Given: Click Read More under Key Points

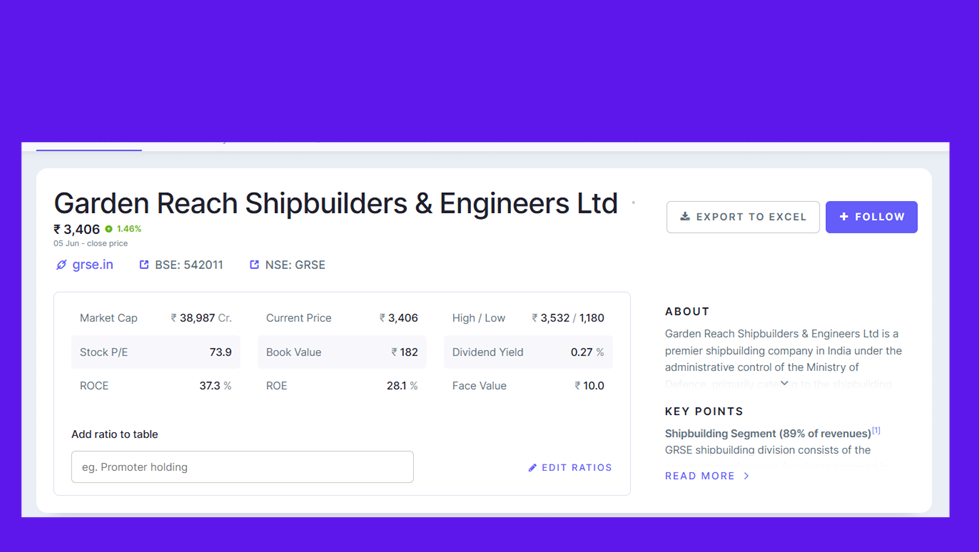Looking at the screenshot, I should coord(699,476).
